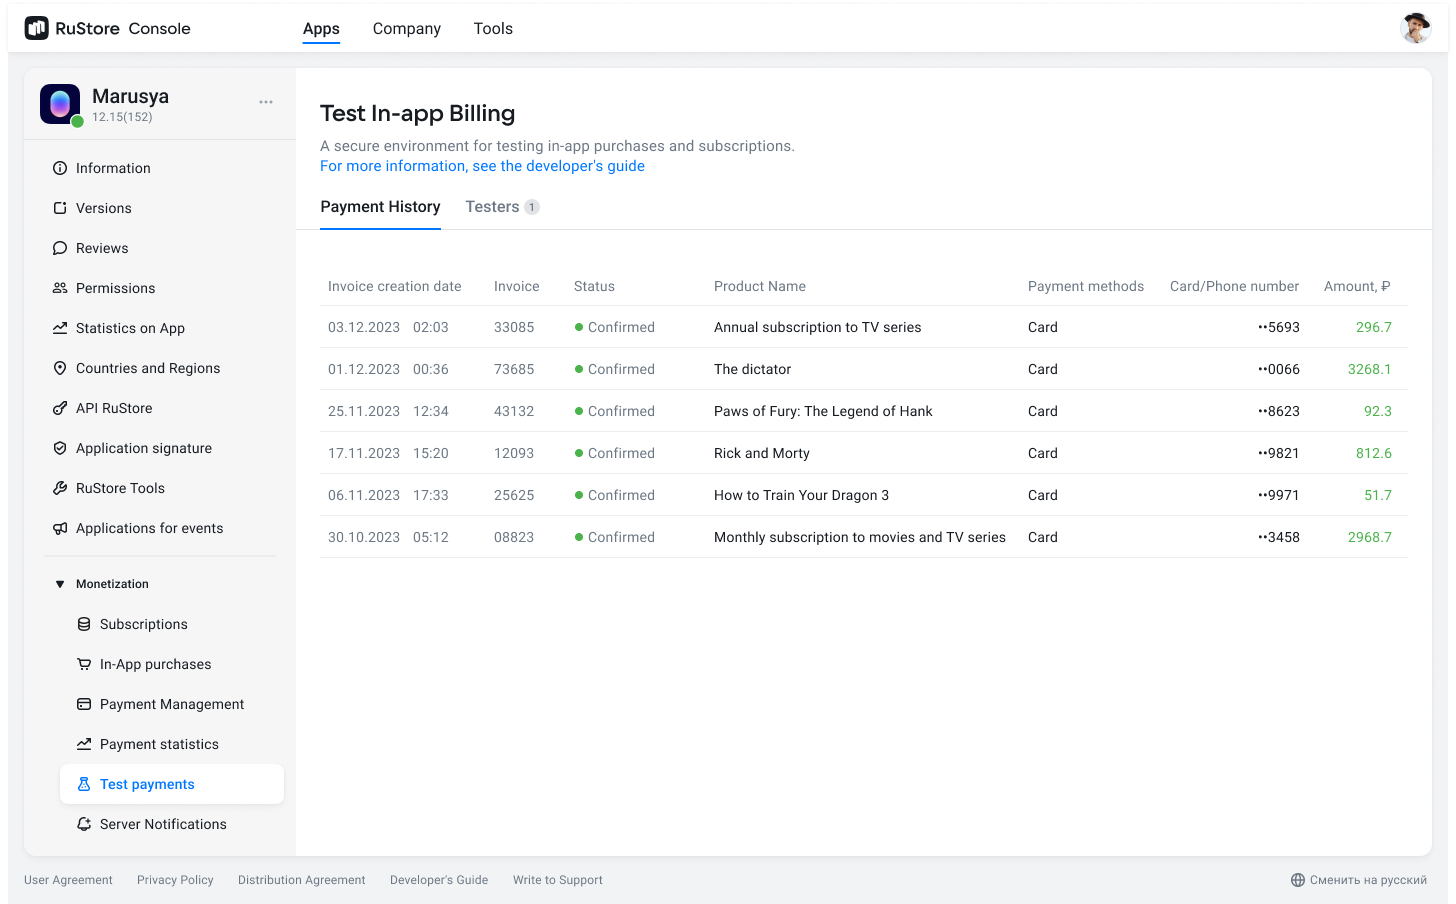Click the globe language icon in footer
Viewport: 1456px width, 904px height.
point(1298,880)
